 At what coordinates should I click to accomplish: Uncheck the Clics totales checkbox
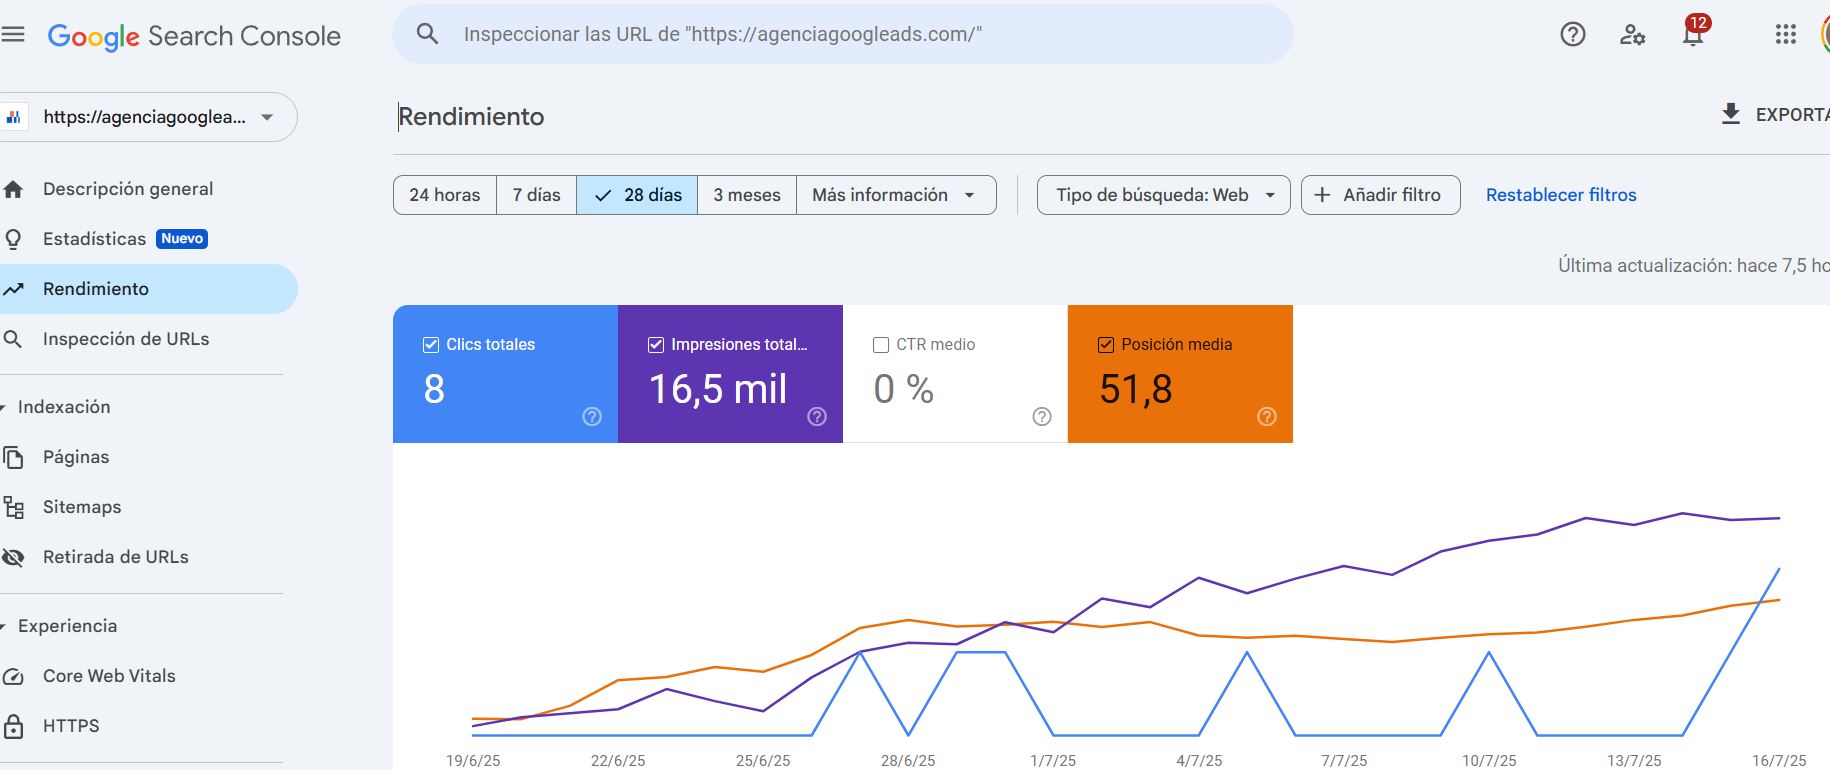[431, 345]
